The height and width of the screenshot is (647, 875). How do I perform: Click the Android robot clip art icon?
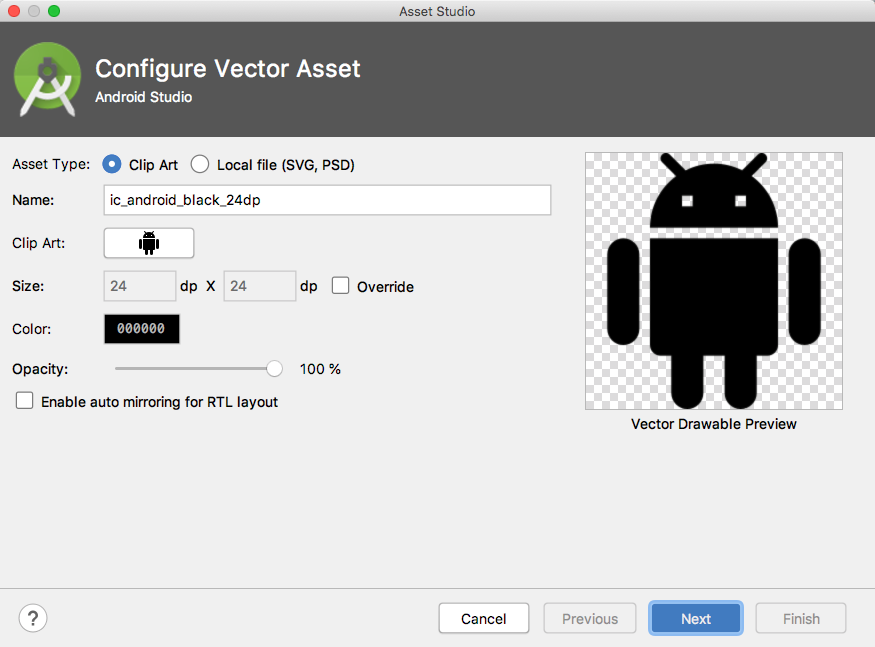148,242
